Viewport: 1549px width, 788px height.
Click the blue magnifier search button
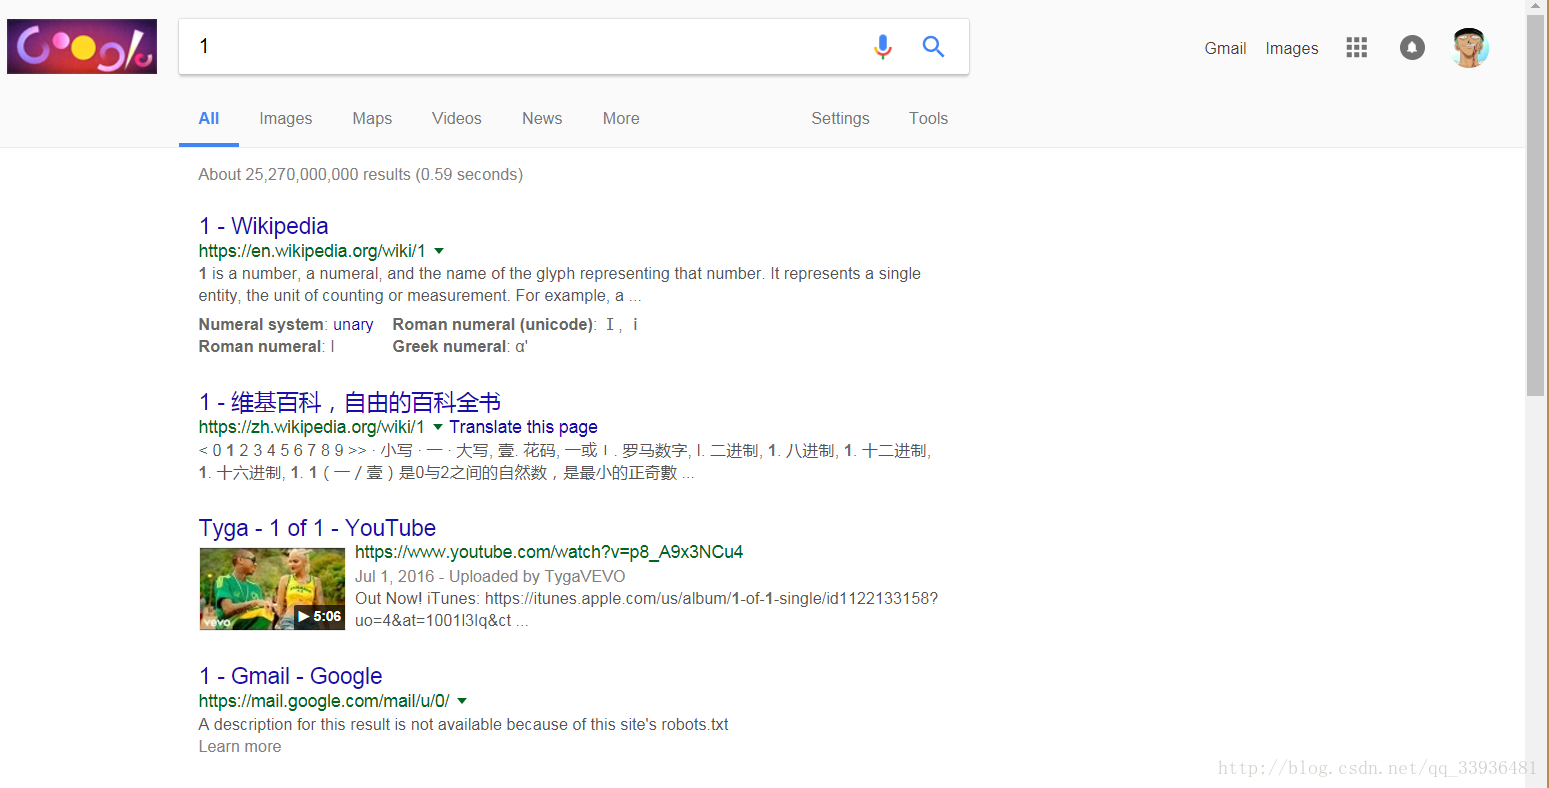[933, 46]
